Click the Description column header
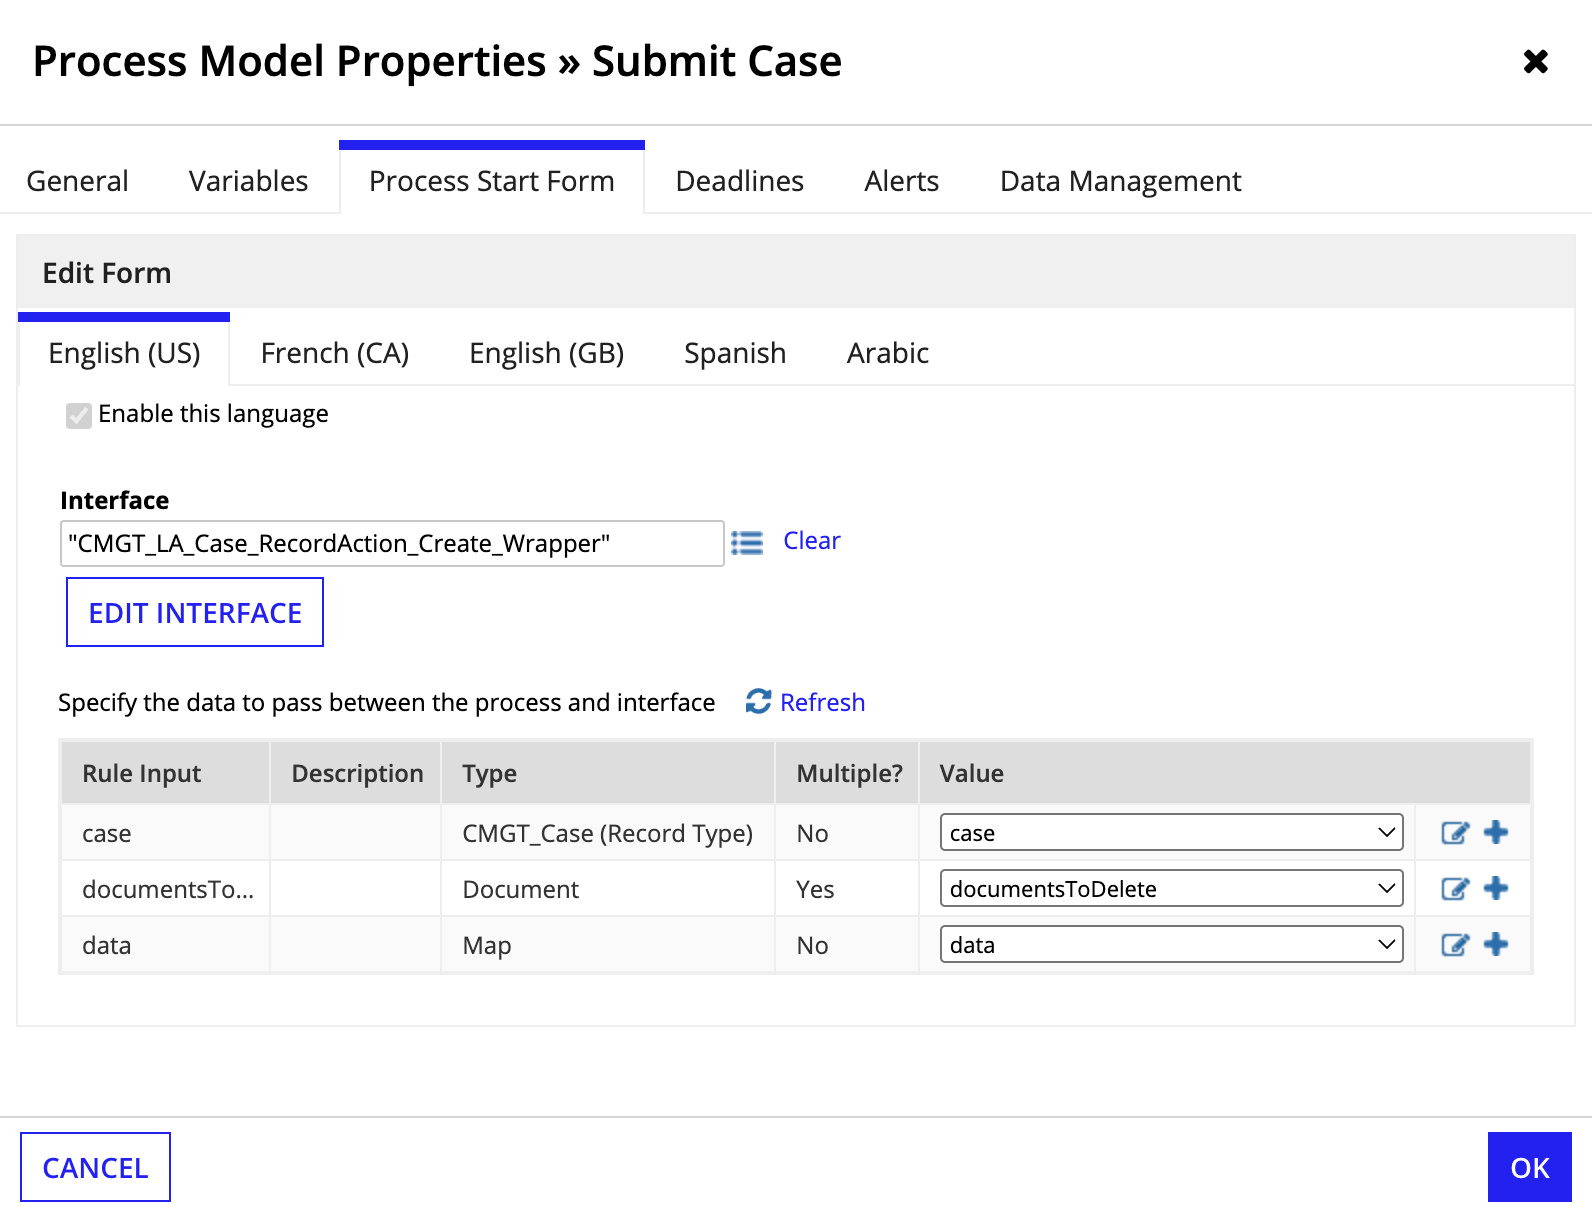 356,773
